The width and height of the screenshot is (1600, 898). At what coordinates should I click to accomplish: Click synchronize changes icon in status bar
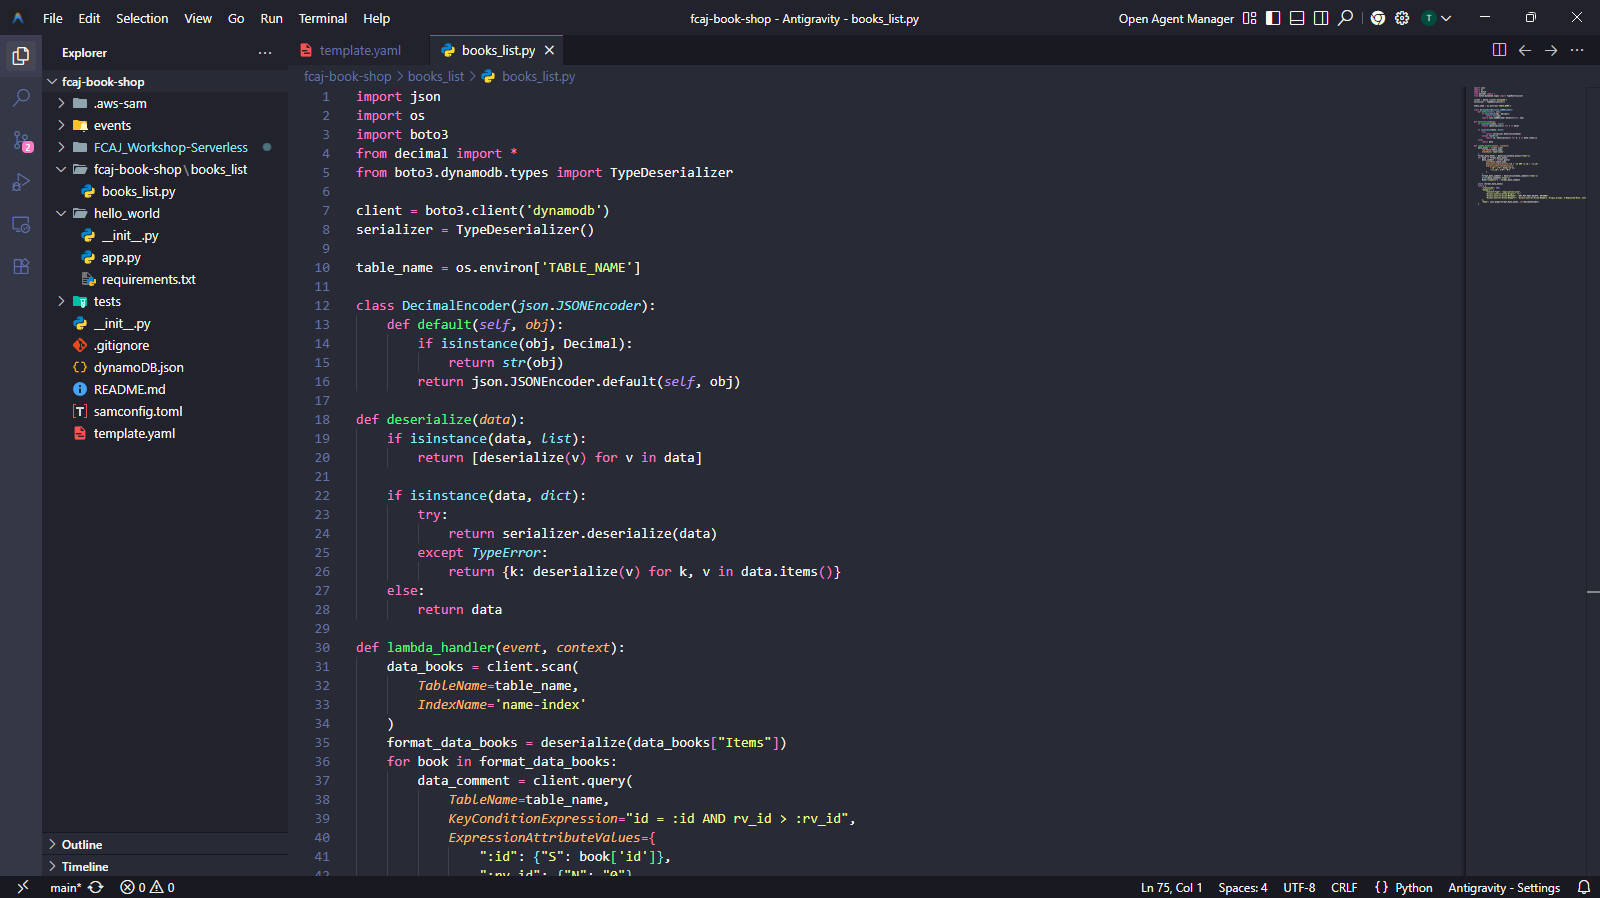(96, 887)
